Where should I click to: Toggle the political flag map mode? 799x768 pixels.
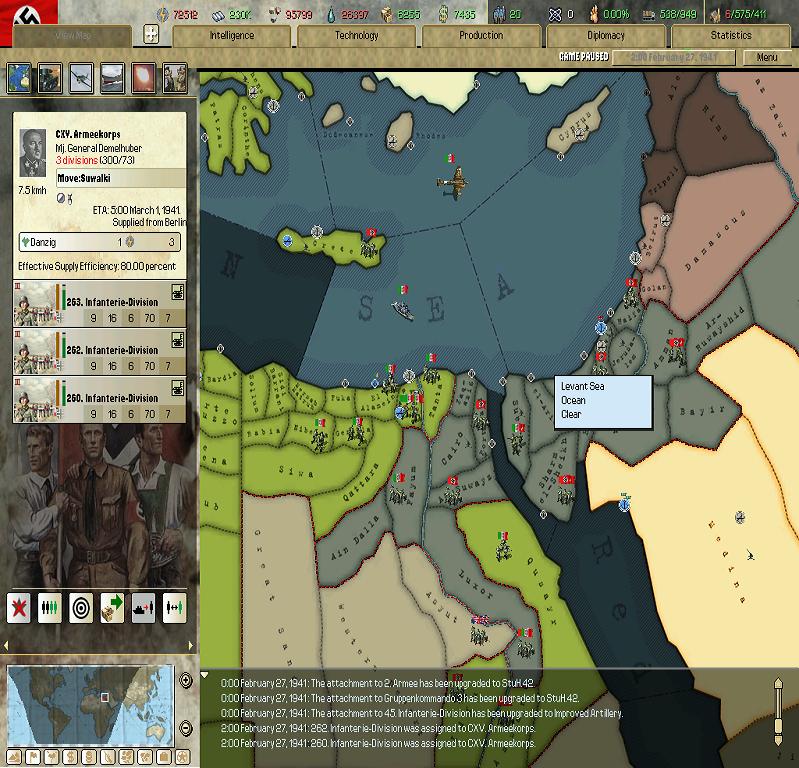pyautogui.click(x=32, y=757)
